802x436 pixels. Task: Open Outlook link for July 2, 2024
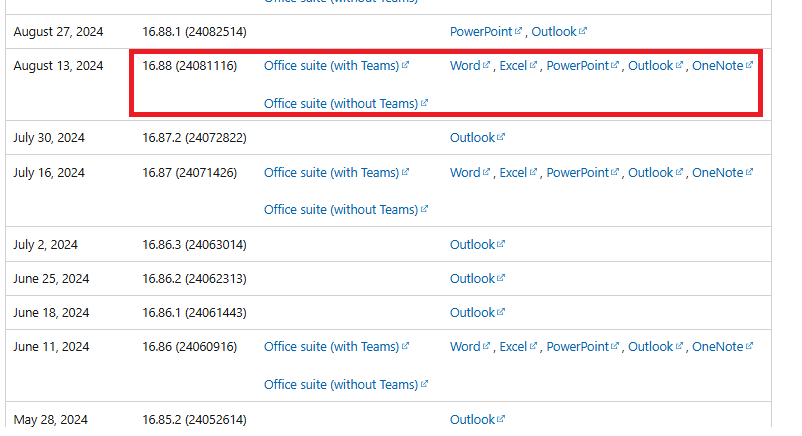click(477, 245)
